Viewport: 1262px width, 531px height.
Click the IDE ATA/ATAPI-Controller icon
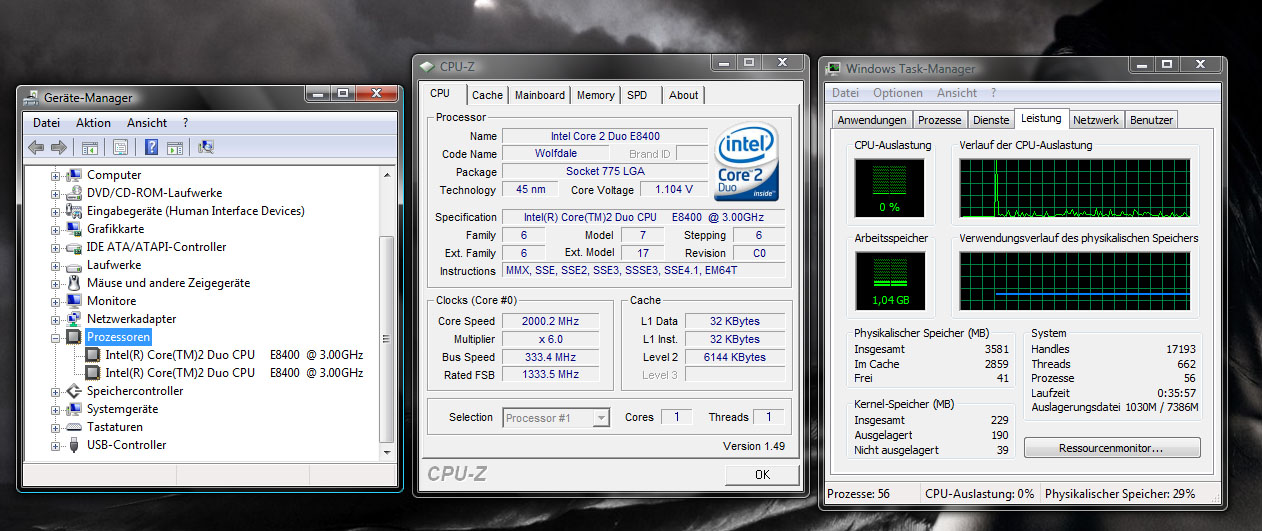[x=74, y=247]
